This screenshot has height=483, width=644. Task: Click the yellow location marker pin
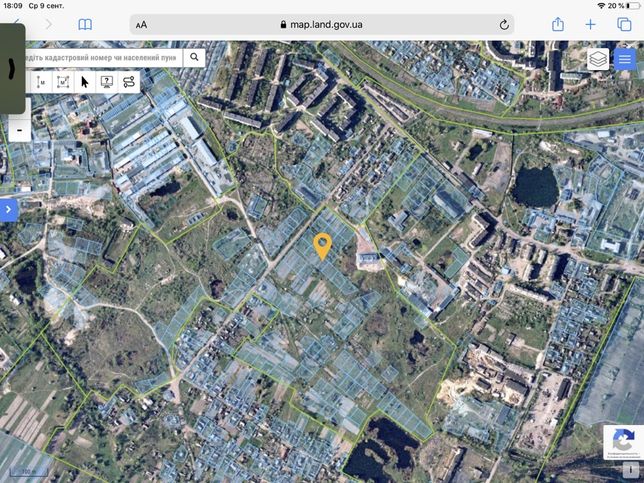(x=322, y=246)
